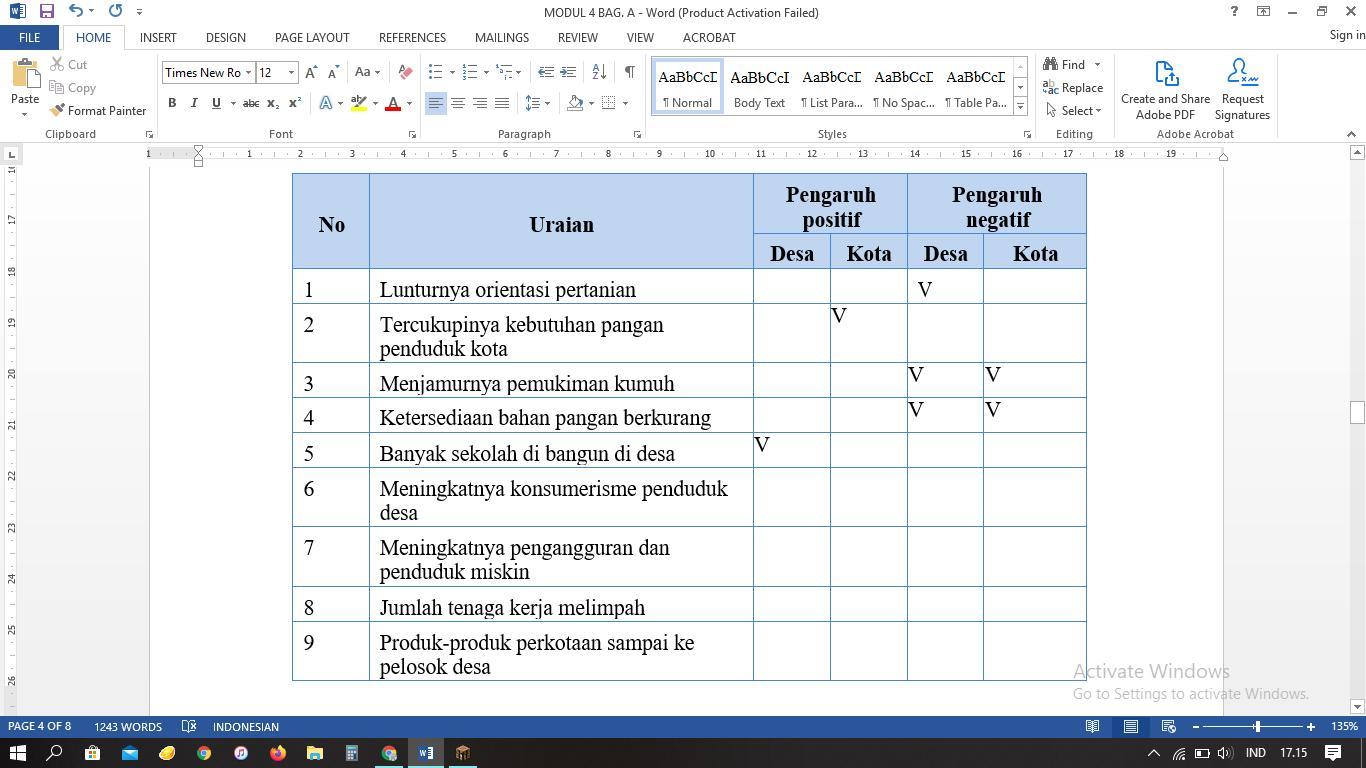Open the font name dropdown
Viewport: 1366px width, 768px height.
tap(248, 72)
